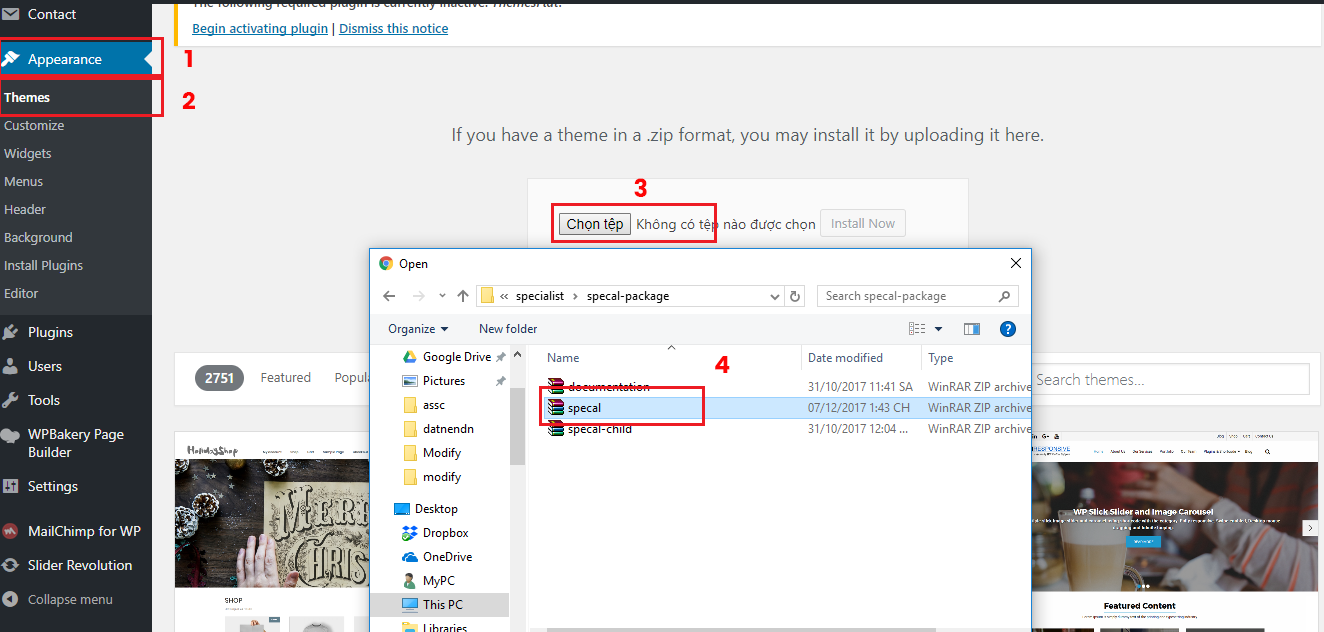Click Contact envelope icon in sidebar
The width and height of the screenshot is (1324, 632).
coord(11,14)
